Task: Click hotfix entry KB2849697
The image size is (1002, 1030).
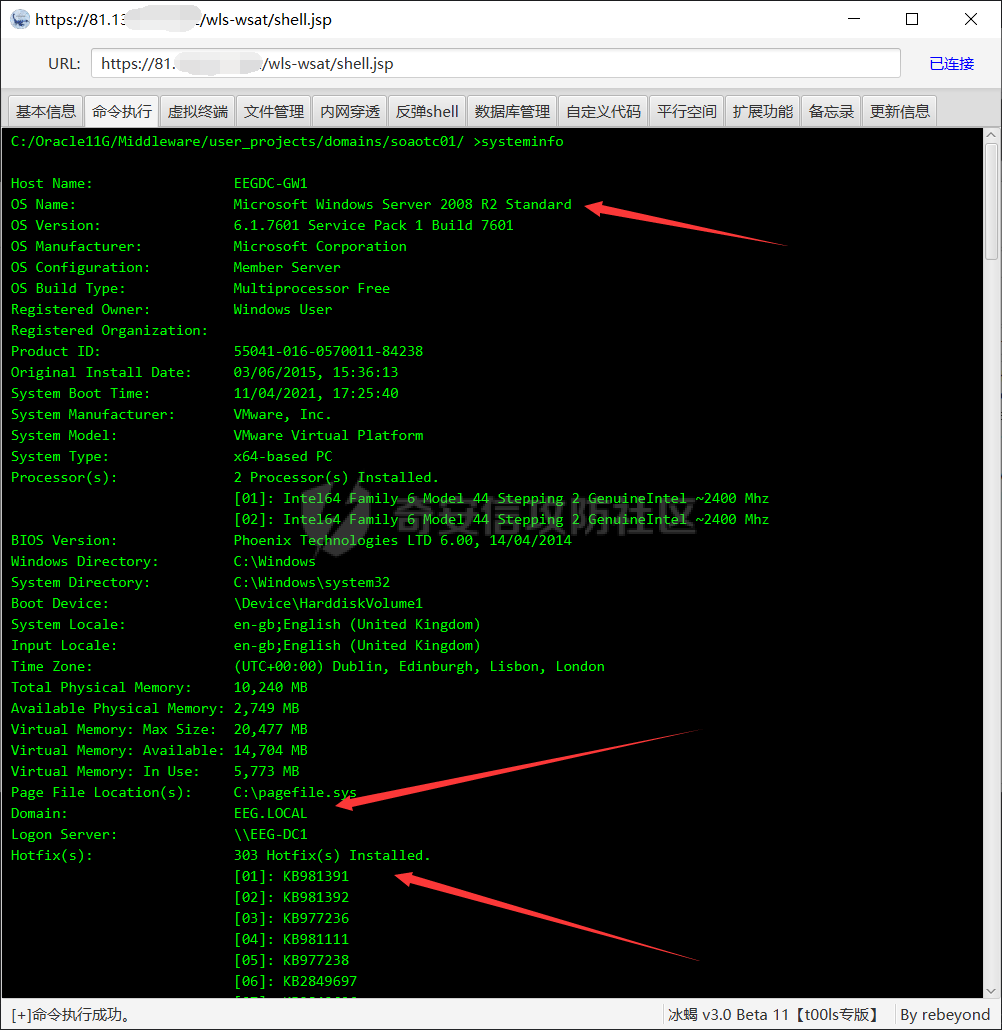Action: [295, 981]
